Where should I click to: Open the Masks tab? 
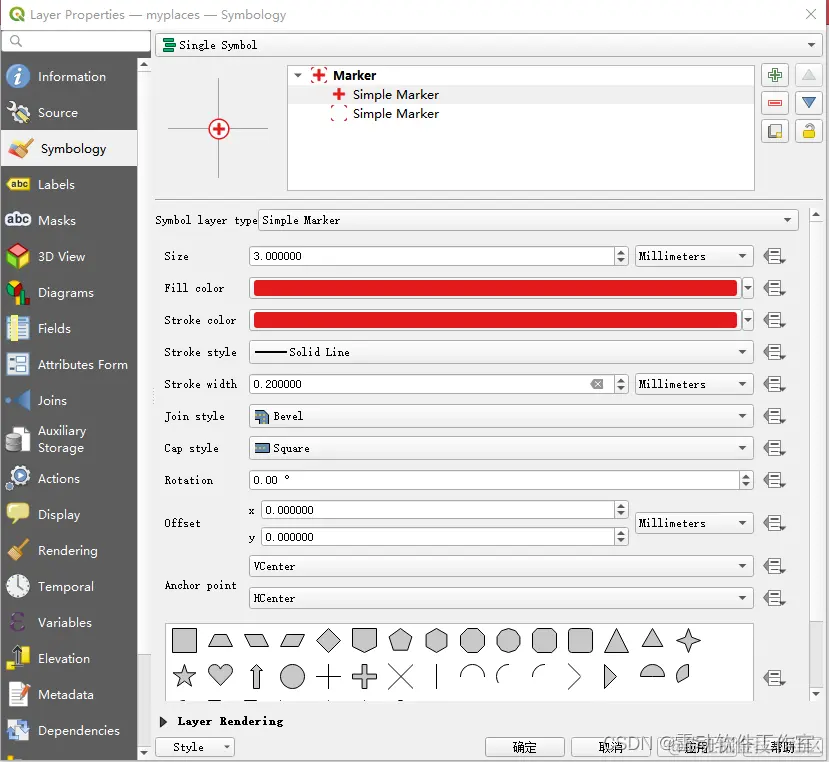(x=69, y=221)
